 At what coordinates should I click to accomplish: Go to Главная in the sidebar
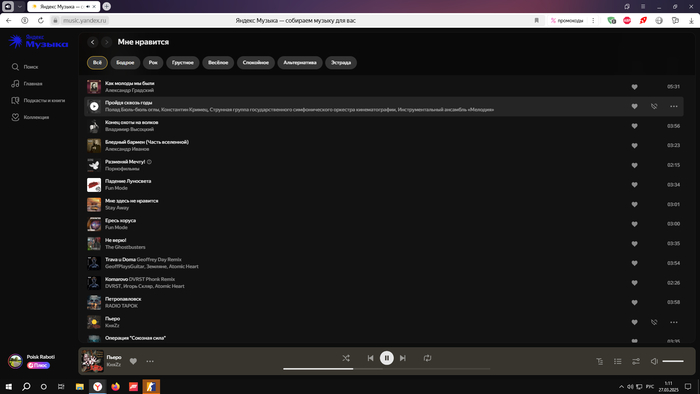27,83
